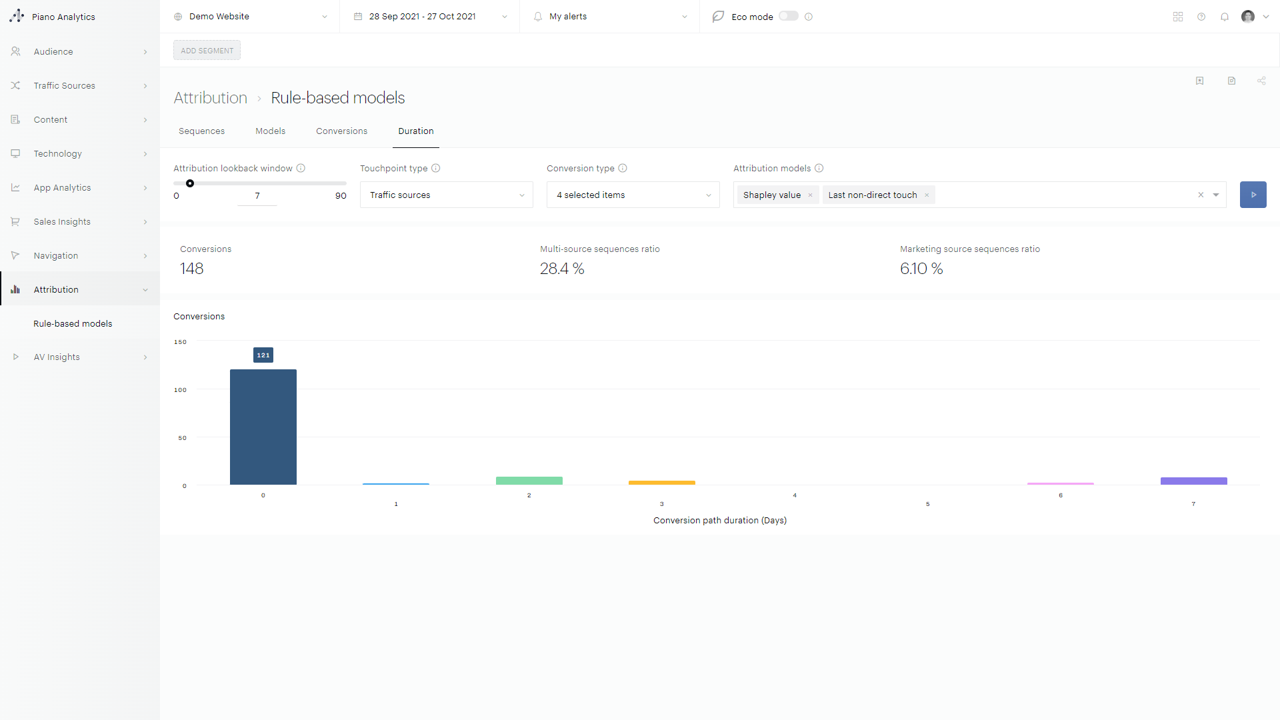Click the lookback window value field

pyautogui.click(x=257, y=196)
